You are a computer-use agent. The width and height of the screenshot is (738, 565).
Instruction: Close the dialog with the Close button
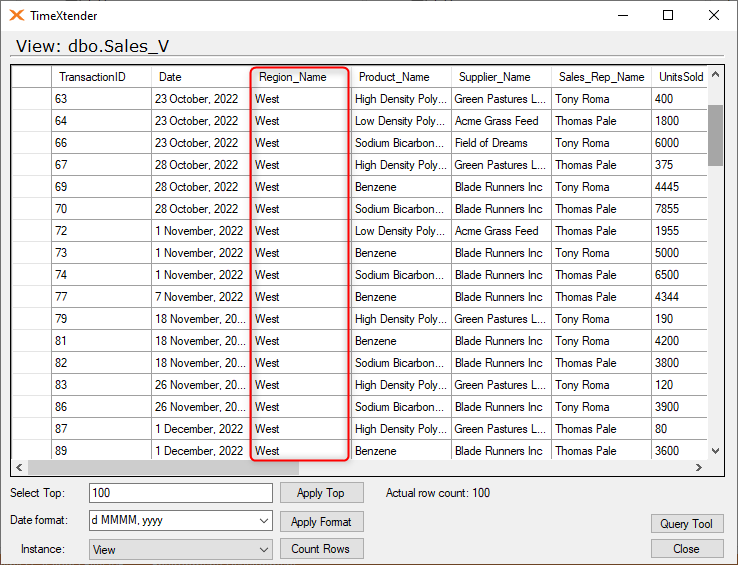point(687,549)
